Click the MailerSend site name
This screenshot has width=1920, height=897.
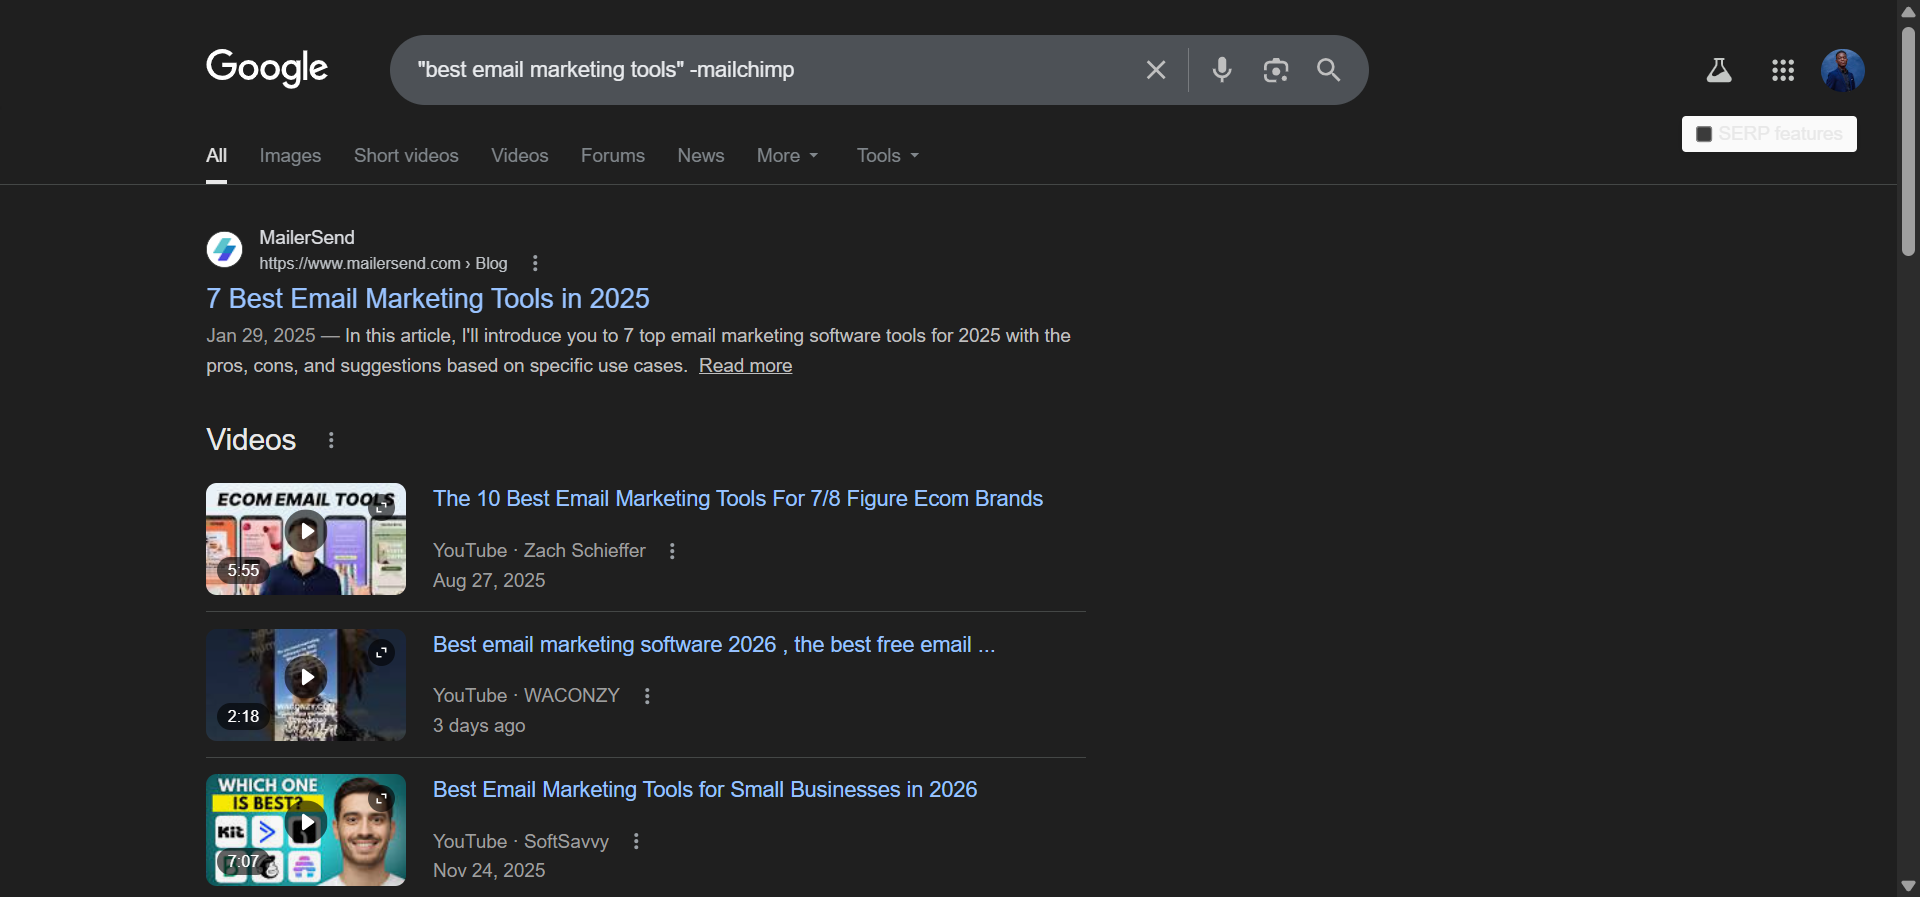(x=307, y=237)
